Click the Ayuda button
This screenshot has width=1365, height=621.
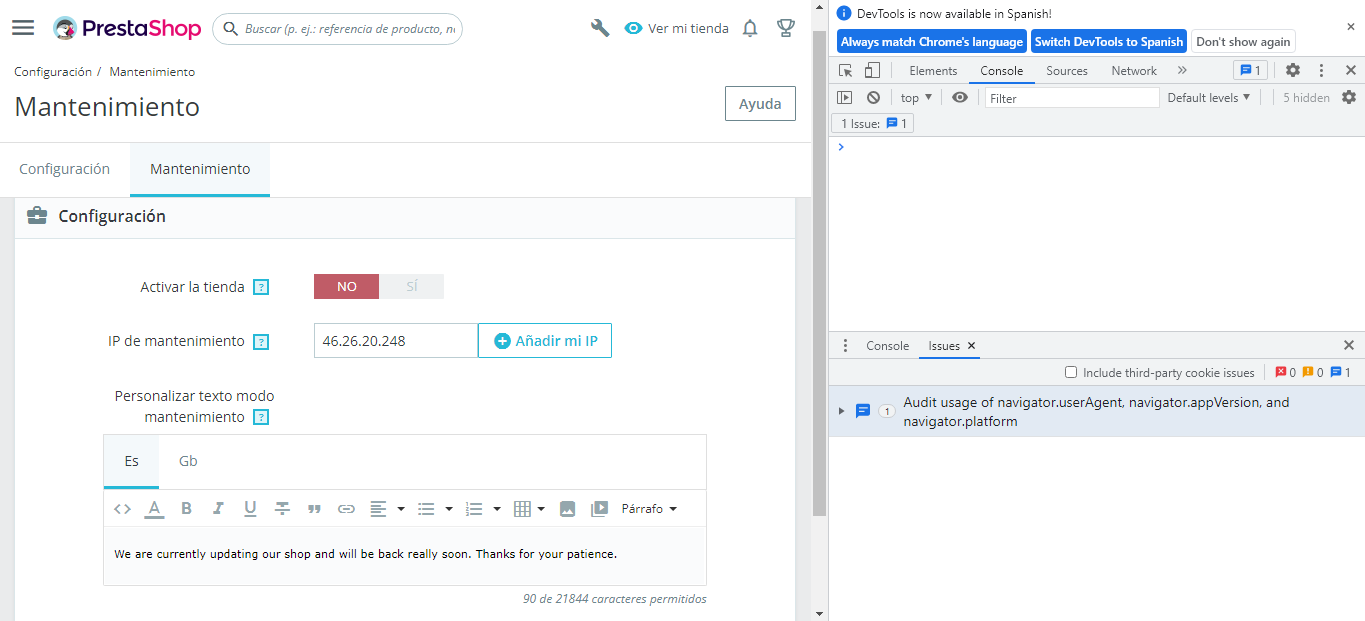click(760, 104)
